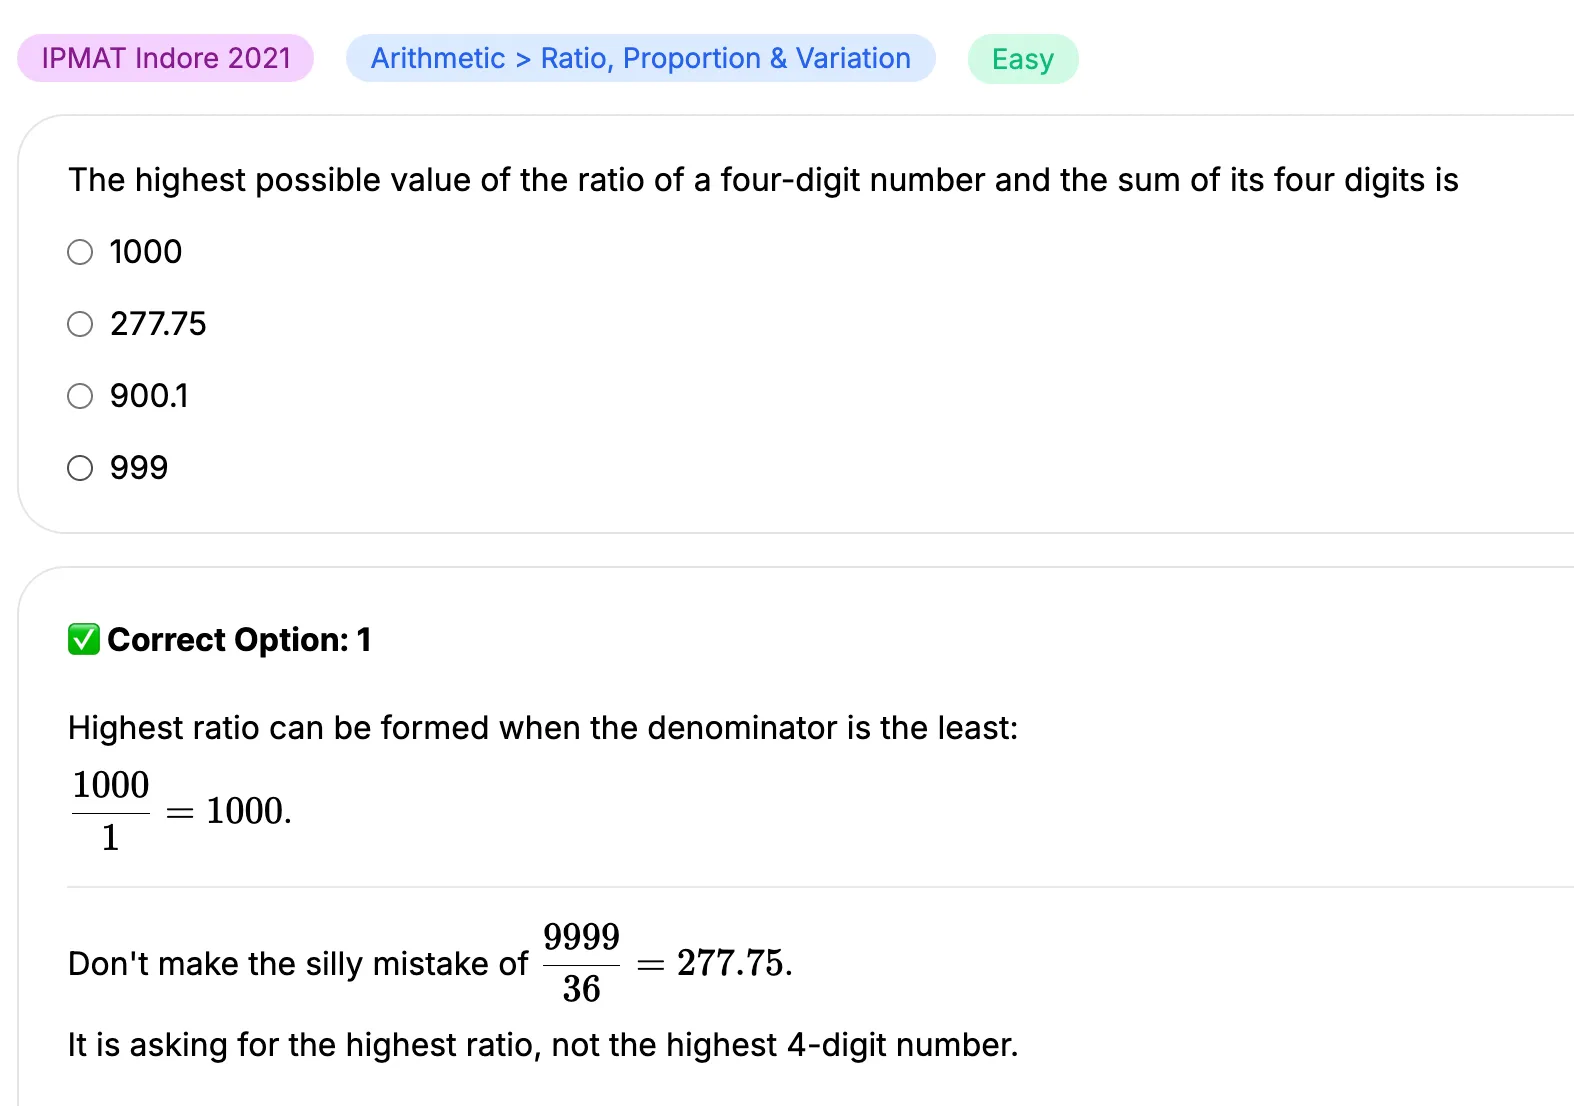
Task: Click the question text about four-digit number
Action: point(763,180)
